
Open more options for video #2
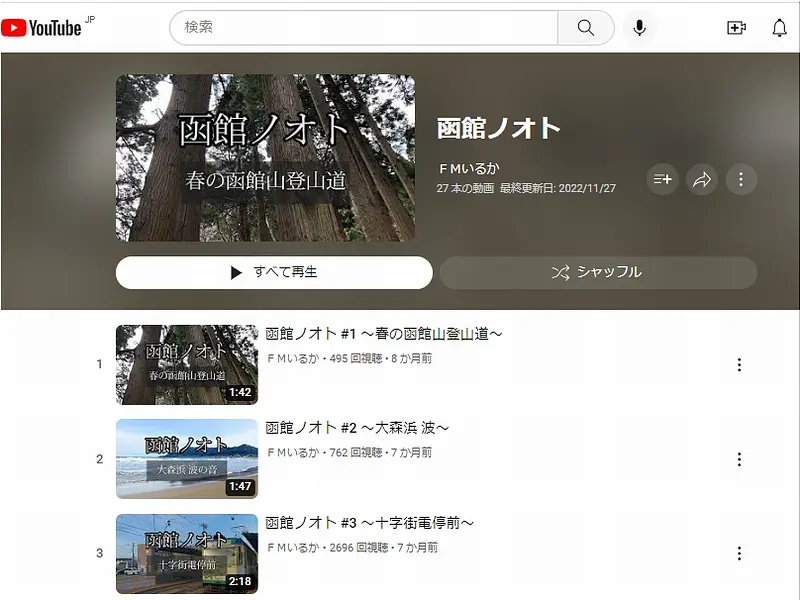tap(739, 459)
